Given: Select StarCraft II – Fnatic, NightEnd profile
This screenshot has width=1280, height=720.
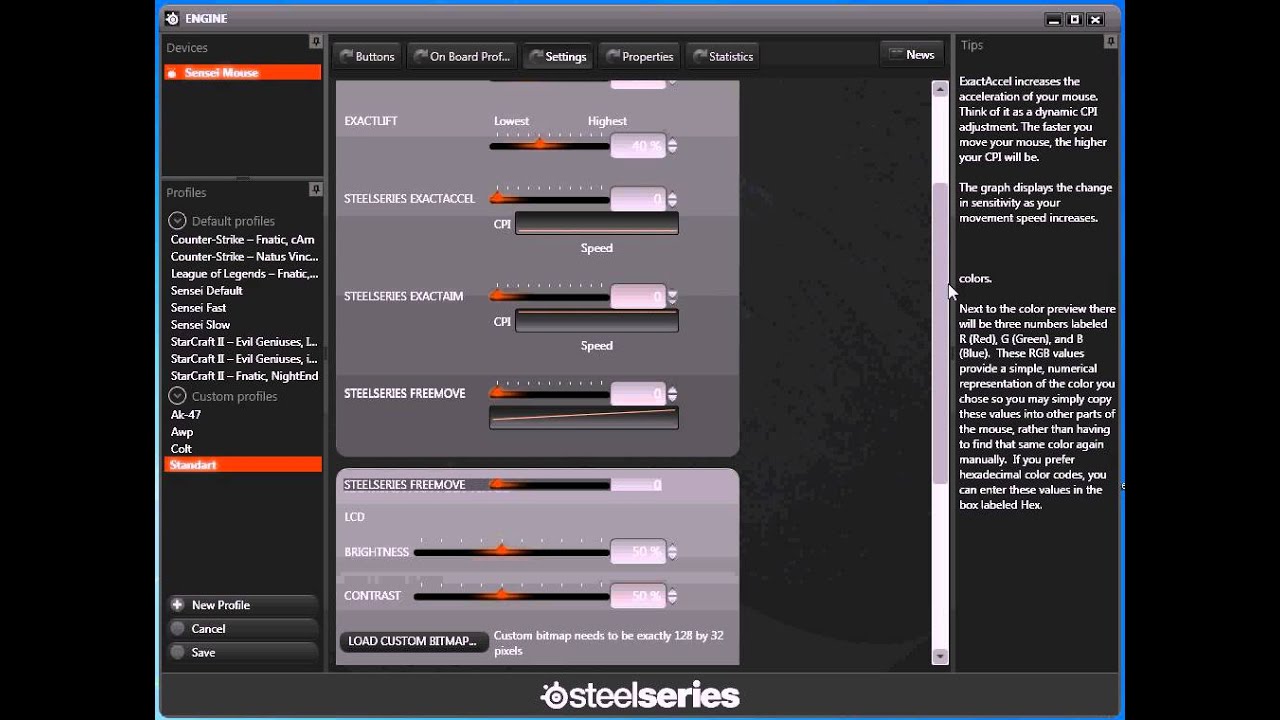Looking at the screenshot, I should [x=243, y=376].
